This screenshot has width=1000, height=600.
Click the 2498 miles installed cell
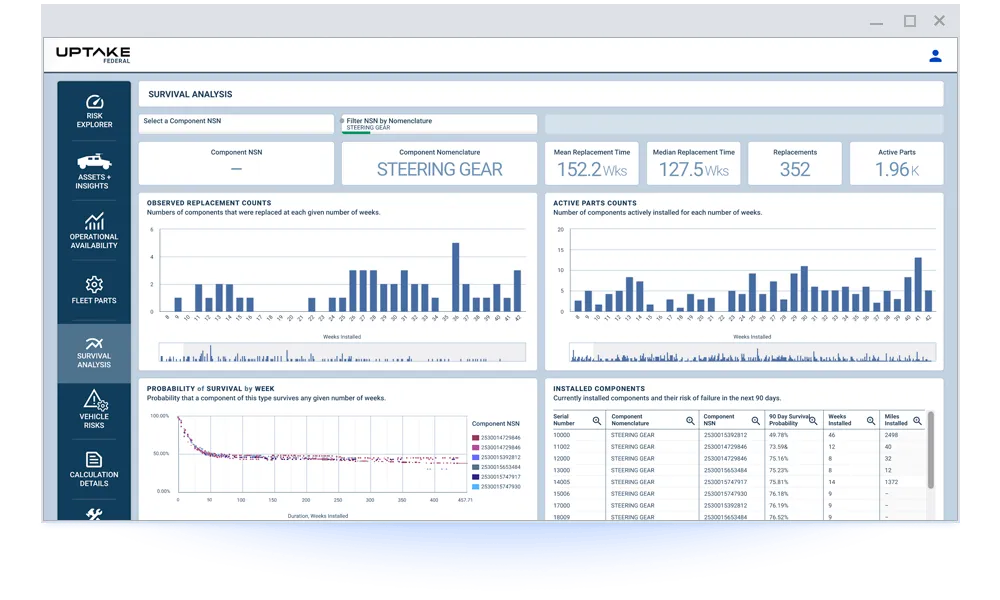891,435
